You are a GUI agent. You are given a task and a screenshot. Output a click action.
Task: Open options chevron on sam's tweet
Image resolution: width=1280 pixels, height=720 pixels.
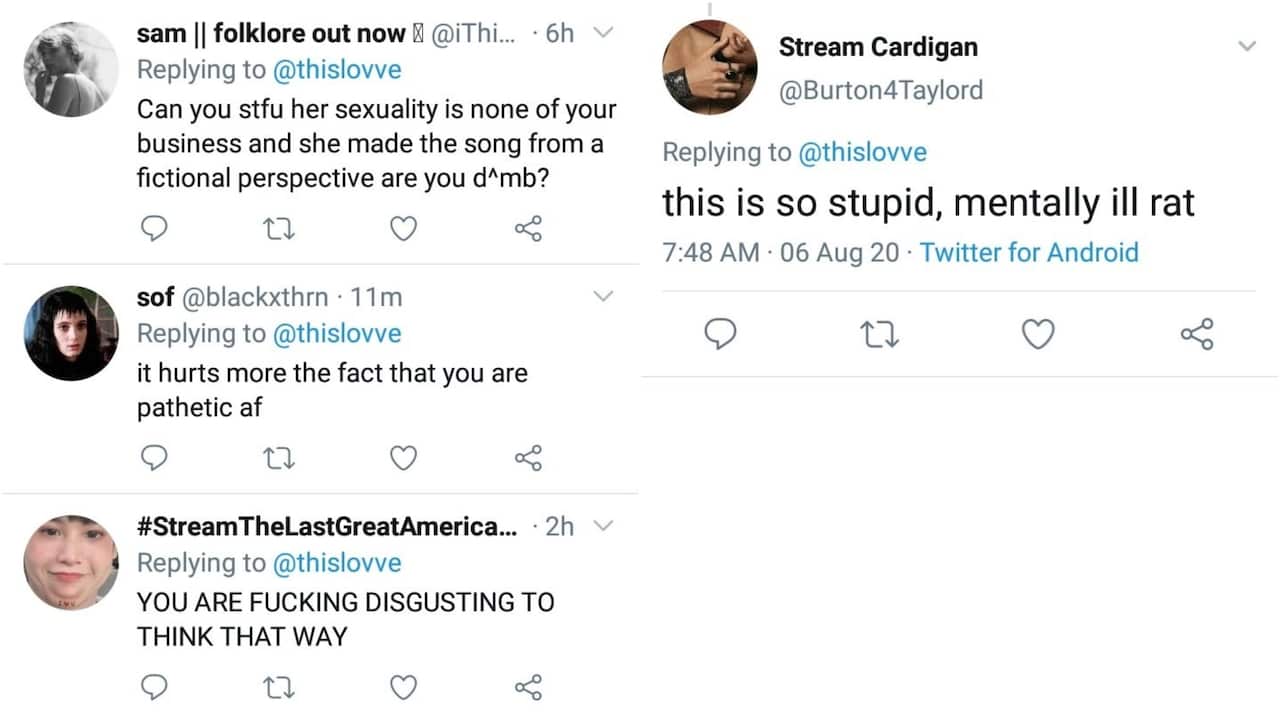pos(603,32)
